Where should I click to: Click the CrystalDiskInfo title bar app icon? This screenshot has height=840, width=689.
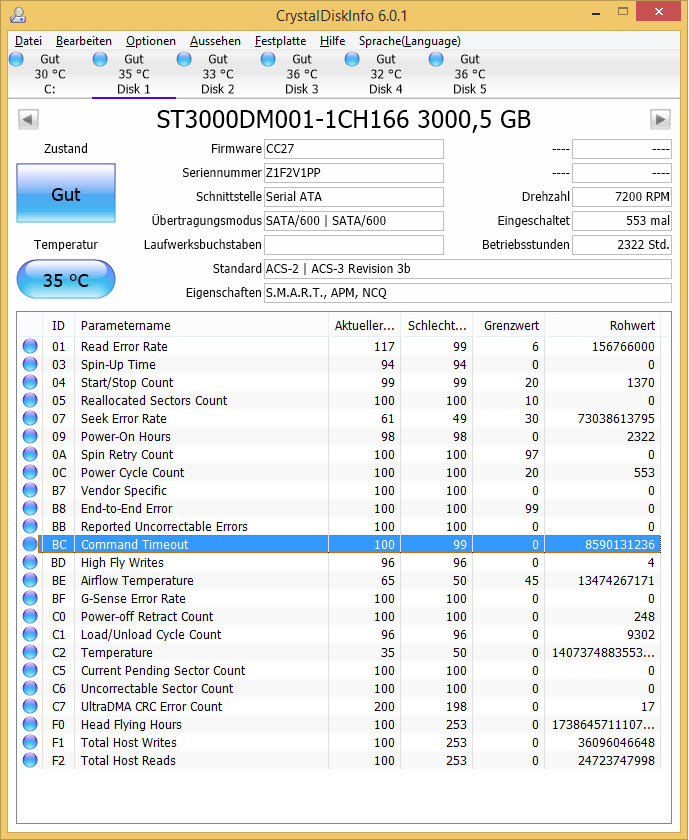coord(18,15)
